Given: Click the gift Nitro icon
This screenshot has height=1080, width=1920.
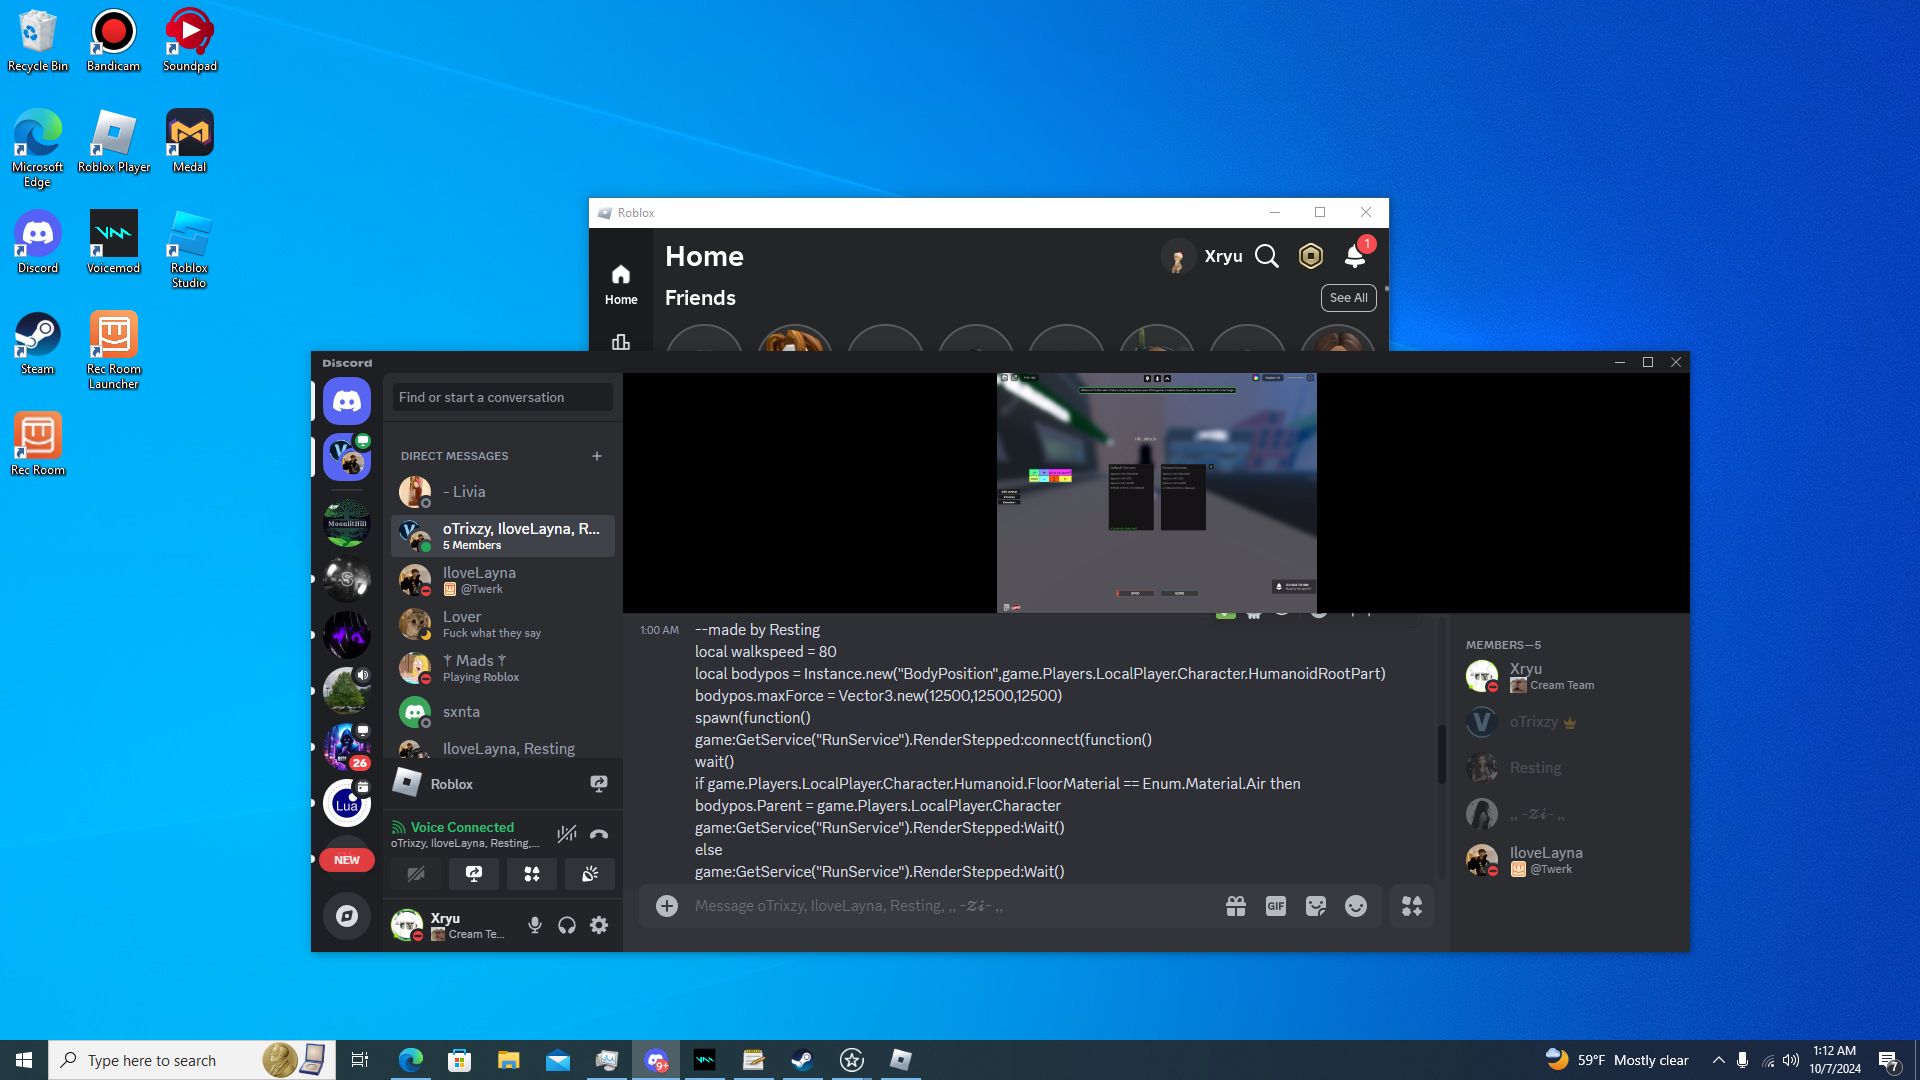Looking at the screenshot, I should coord(1236,906).
